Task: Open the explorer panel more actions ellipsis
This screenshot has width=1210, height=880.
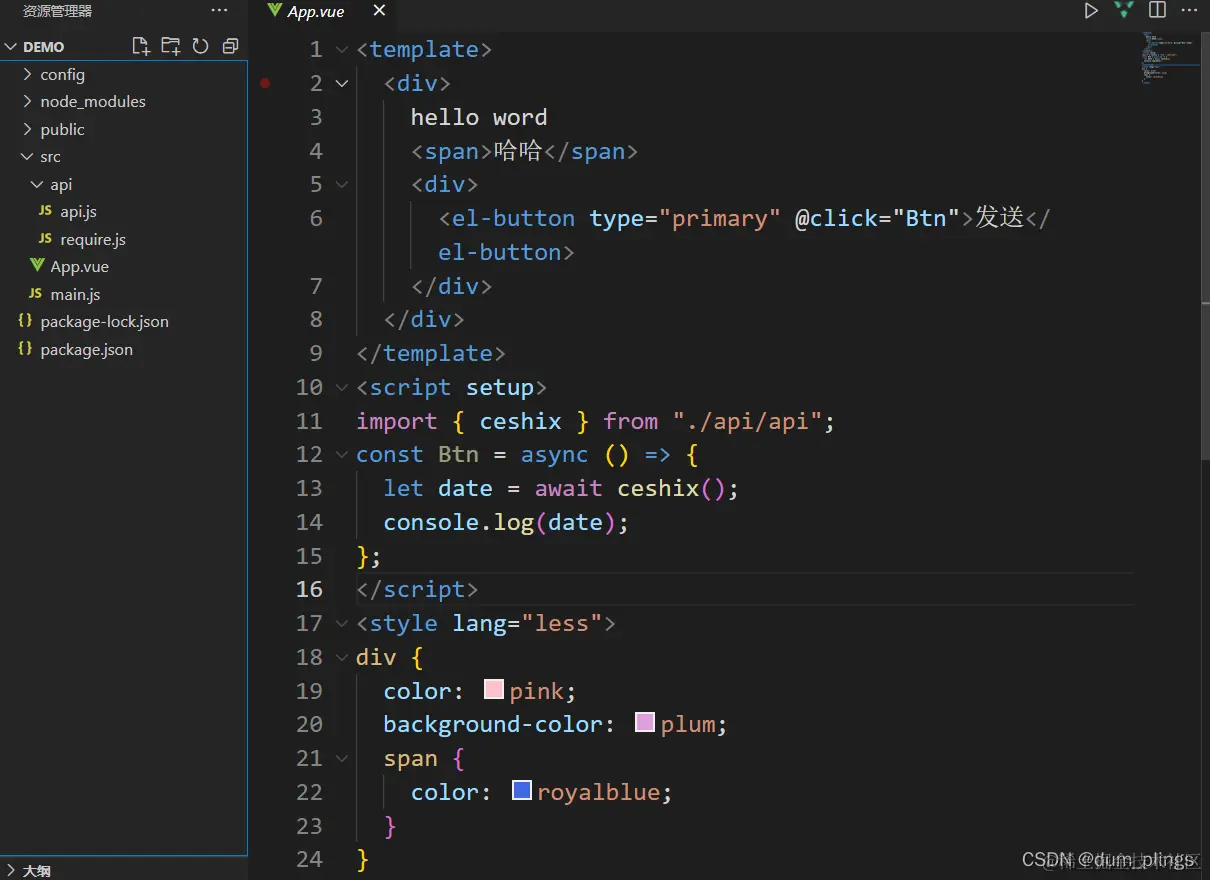Action: pyautogui.click(x=220, y=11)
